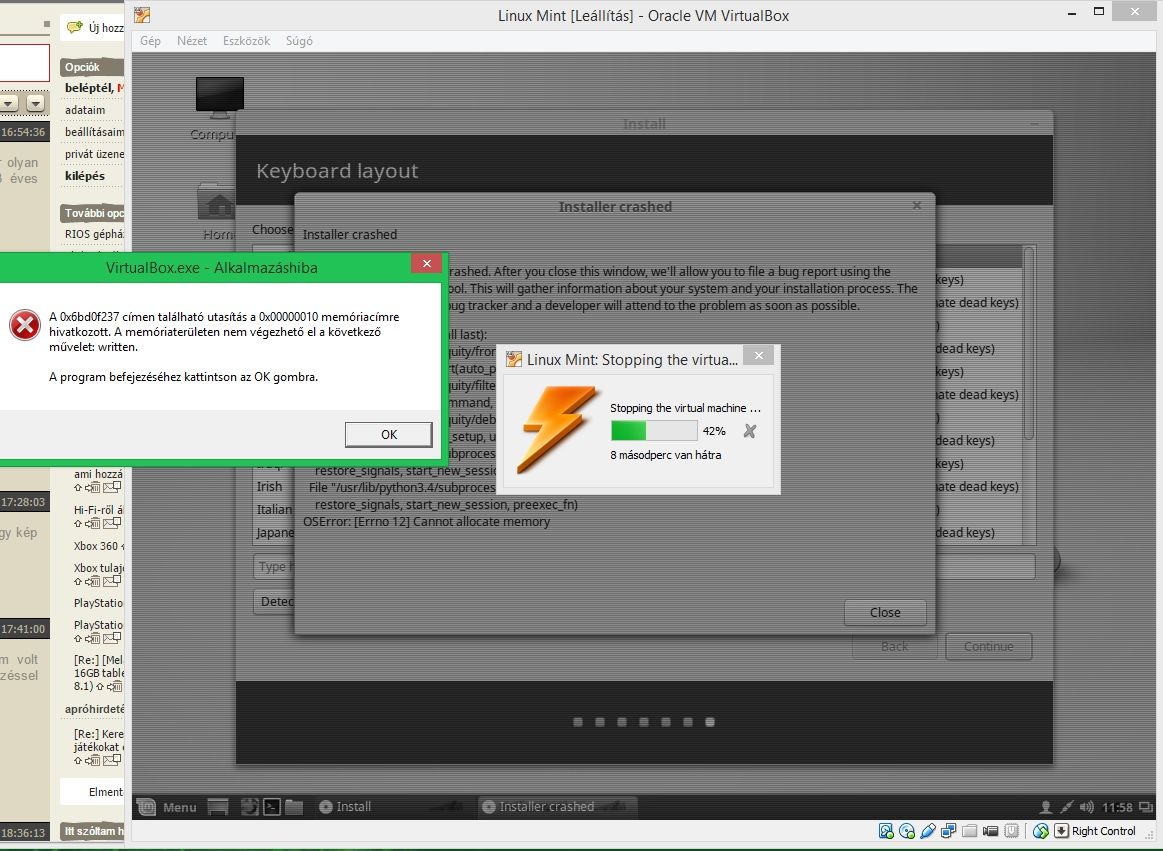Click the Continue button in installer

[989, 646]
